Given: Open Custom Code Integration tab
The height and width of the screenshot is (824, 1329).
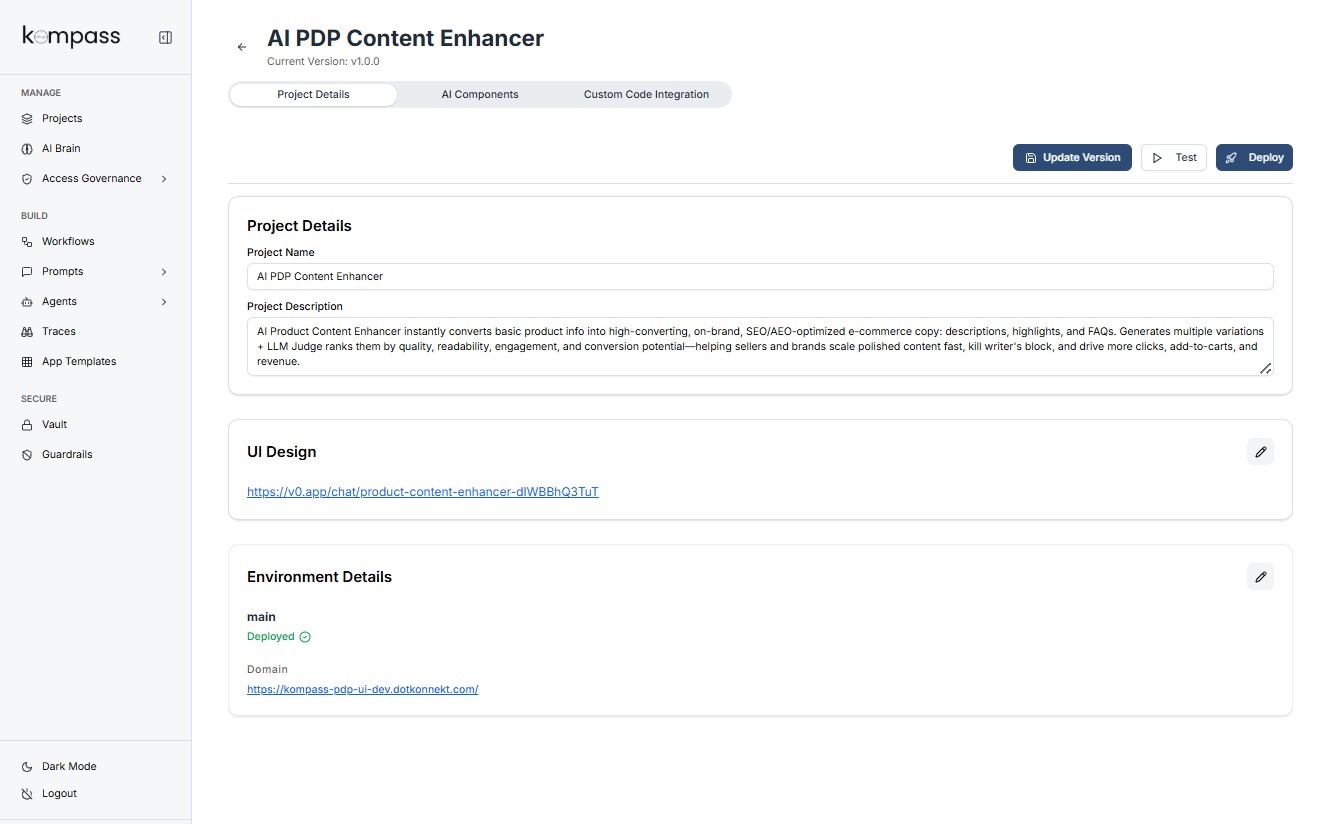Looking at the screenshot, I should pos(646,95).
